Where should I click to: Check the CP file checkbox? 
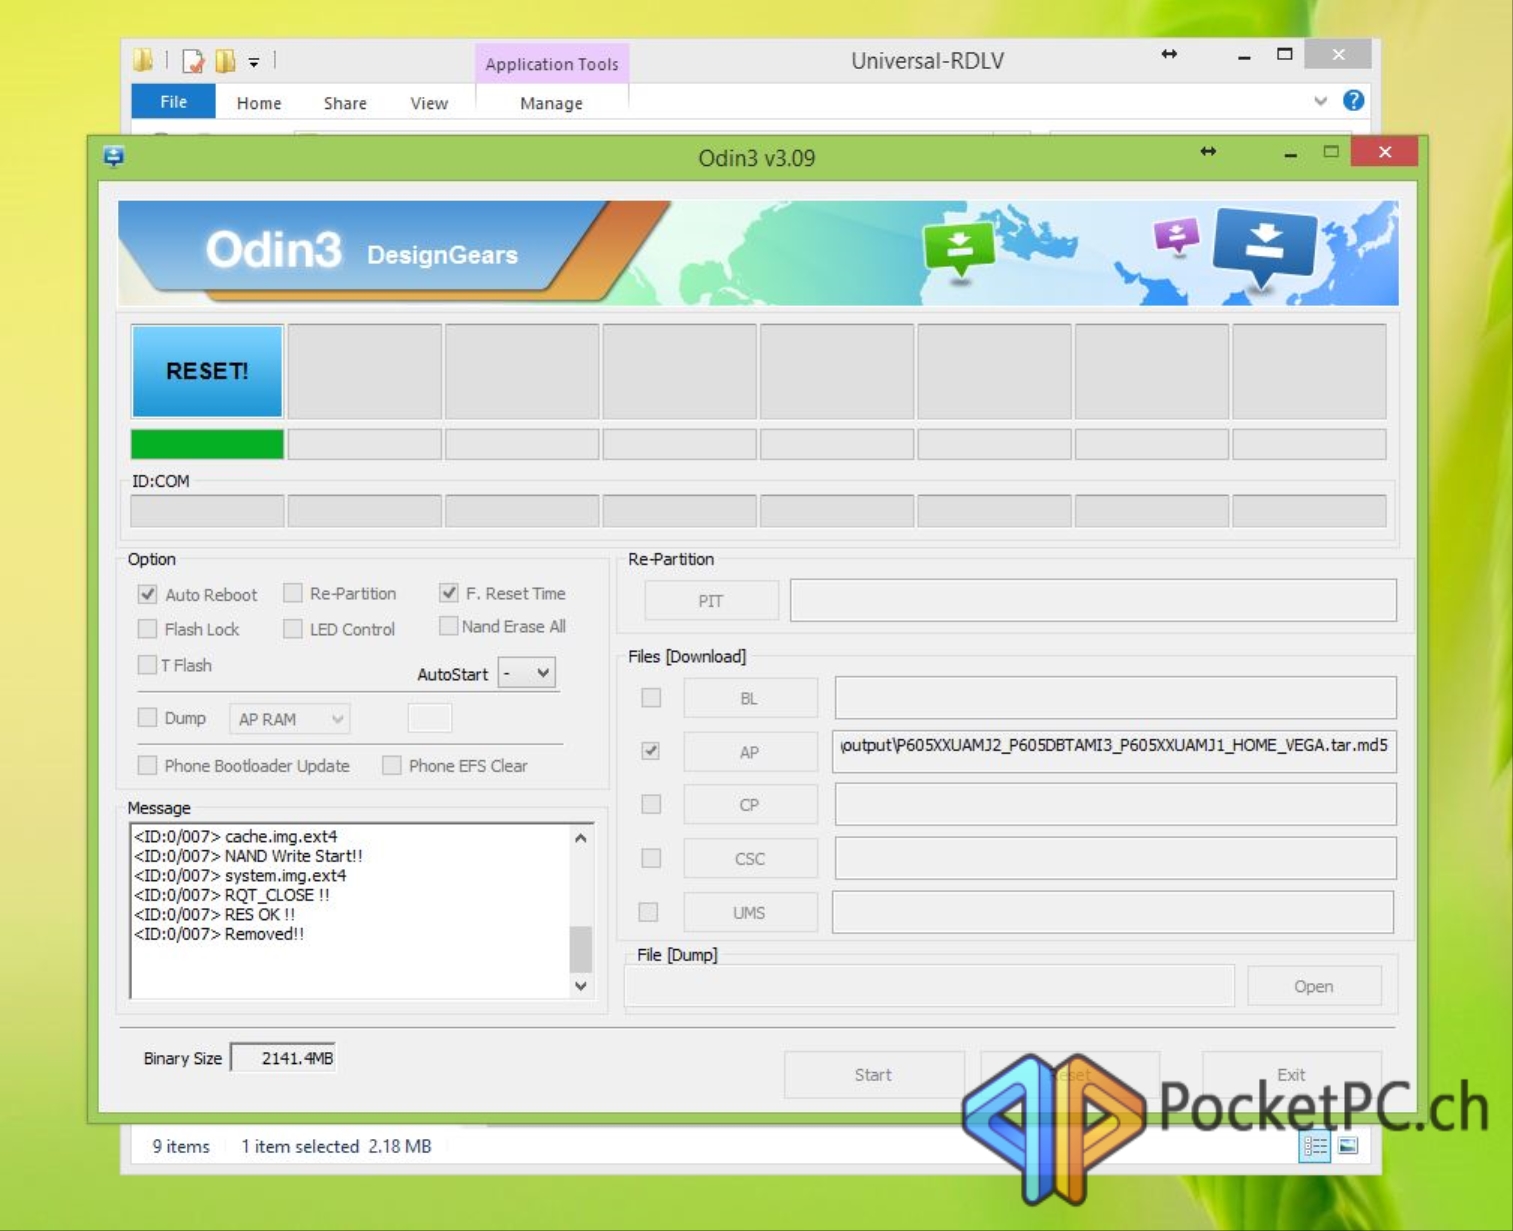pos(651,804)
